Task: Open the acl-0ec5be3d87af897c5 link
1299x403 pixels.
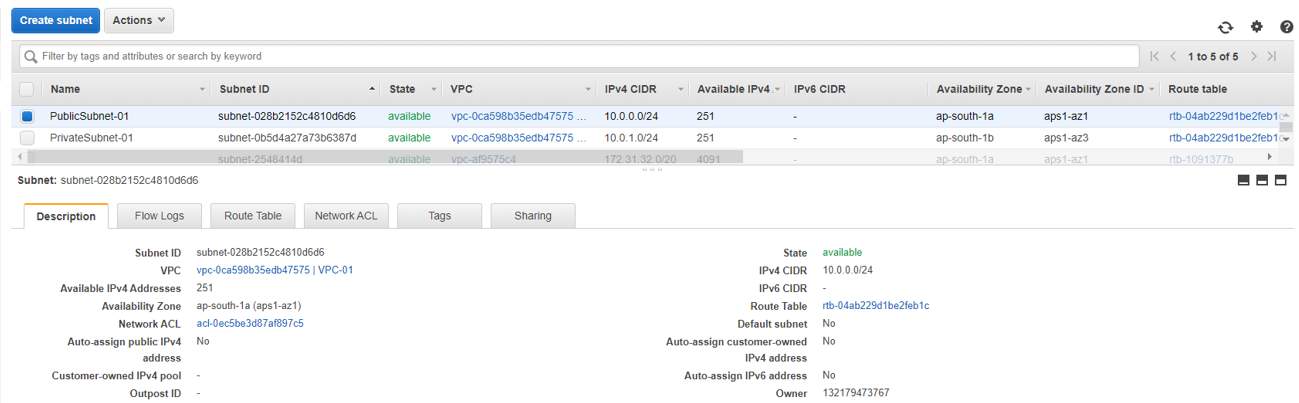Action: (250, 324)
